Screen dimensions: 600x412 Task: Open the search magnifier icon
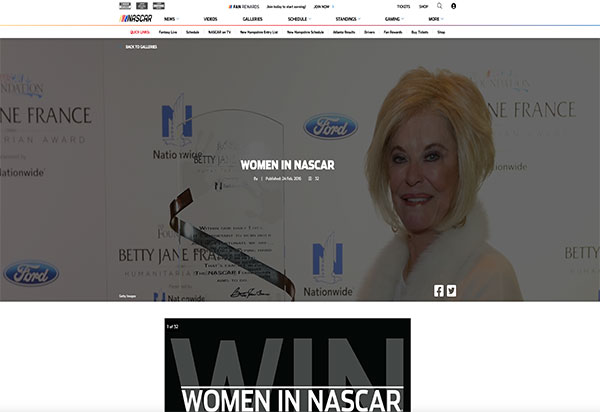coord(439,6)
